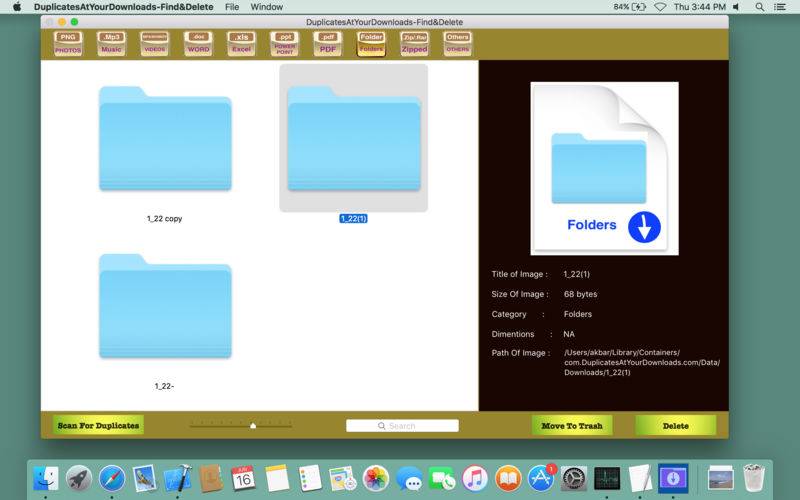Click the Folders preview image
This screenshot has width=800, height=500.
604,168
